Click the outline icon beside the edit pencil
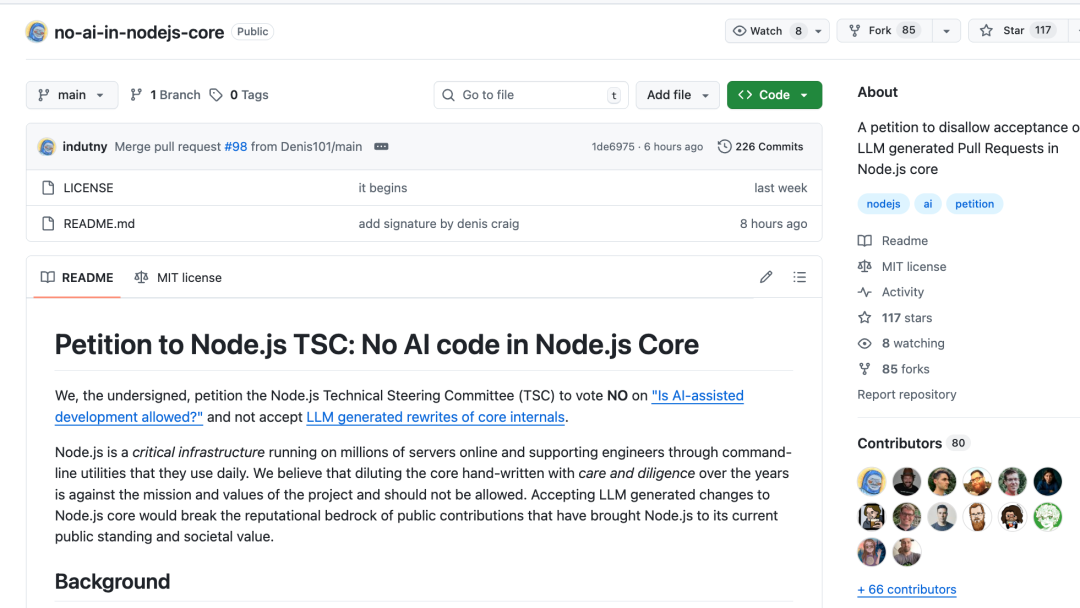Viewport: 1080px width, 608px height. 800,277
